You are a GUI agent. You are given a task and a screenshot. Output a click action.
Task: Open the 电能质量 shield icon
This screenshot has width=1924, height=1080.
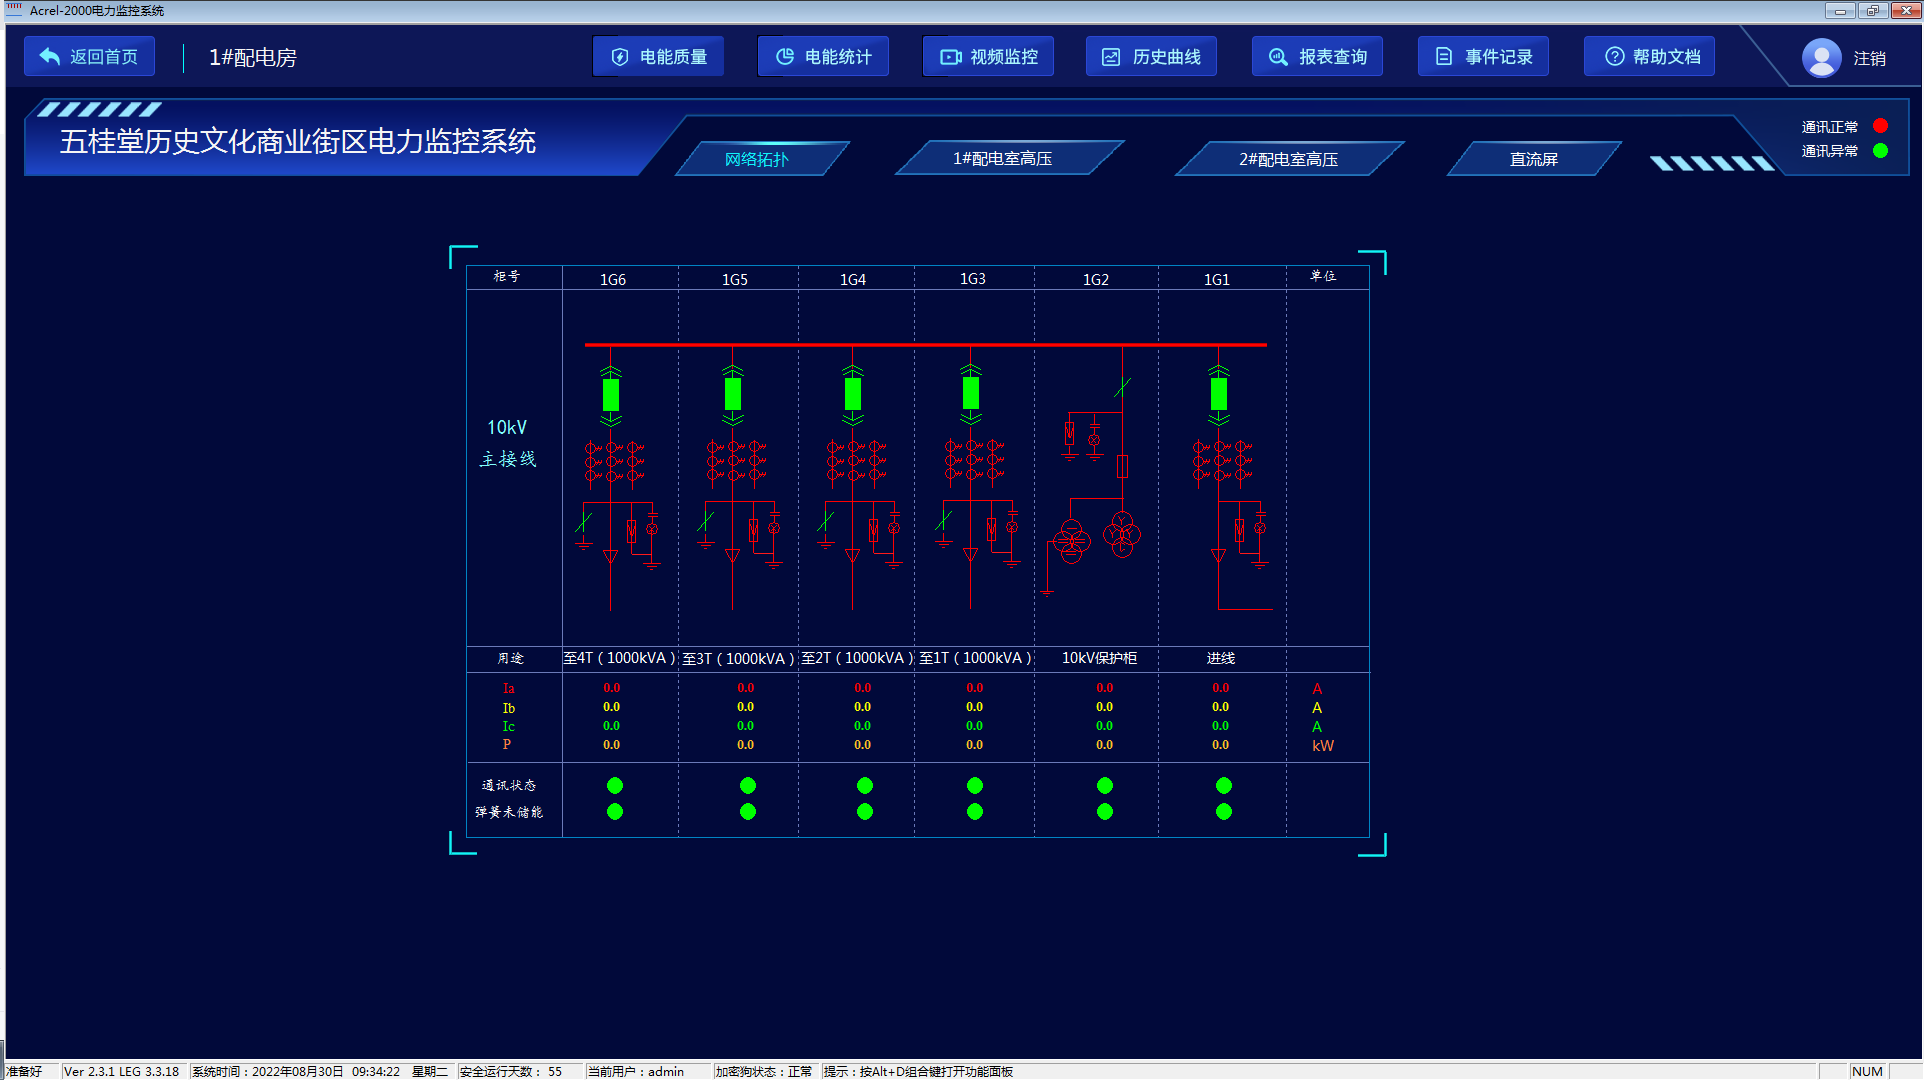point(620,57)
